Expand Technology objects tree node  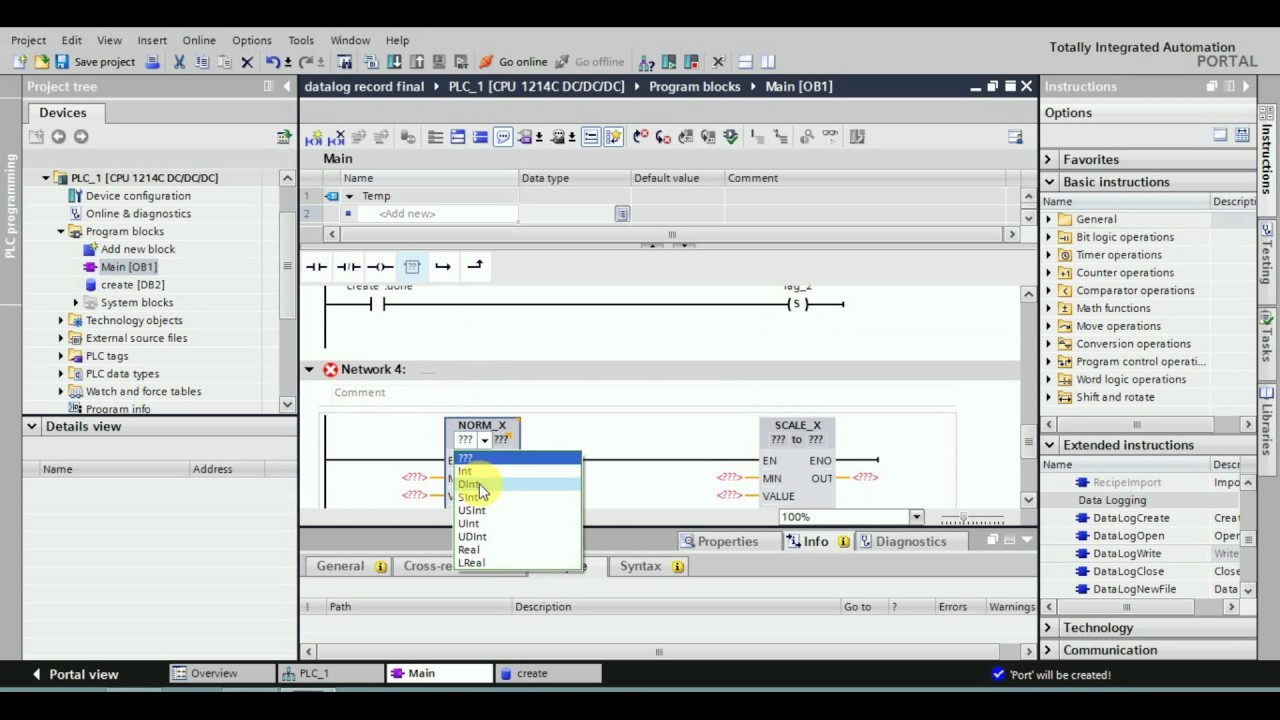coord(60,320)
